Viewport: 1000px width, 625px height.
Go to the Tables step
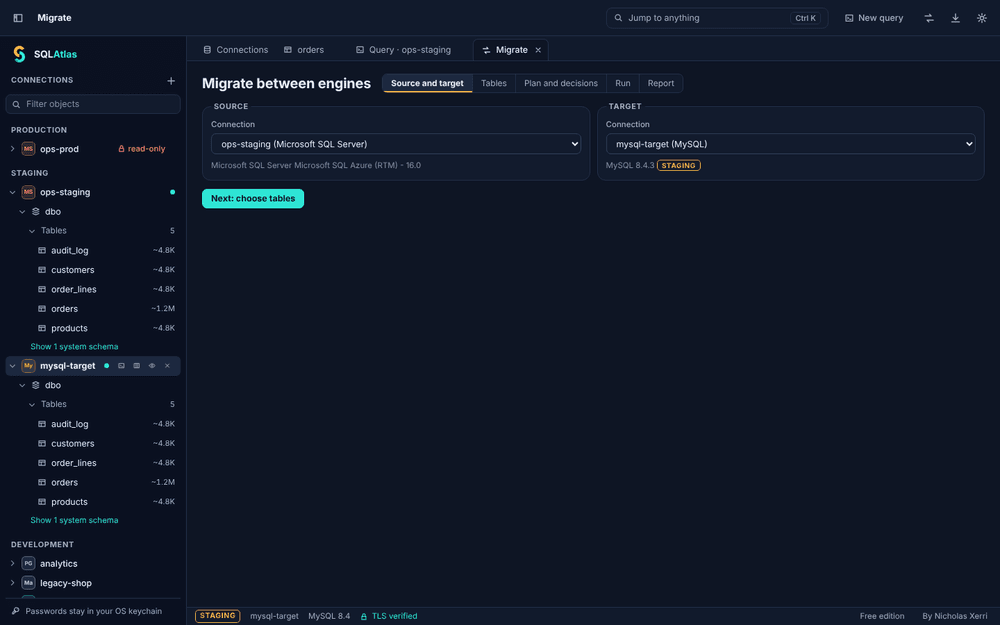point(494,84)
